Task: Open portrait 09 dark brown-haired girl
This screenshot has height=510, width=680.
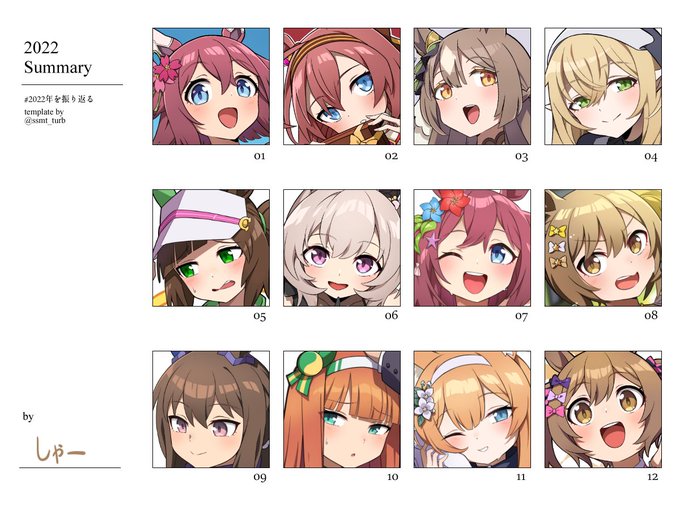Action: pyautogui.click(x=211, y=409)
